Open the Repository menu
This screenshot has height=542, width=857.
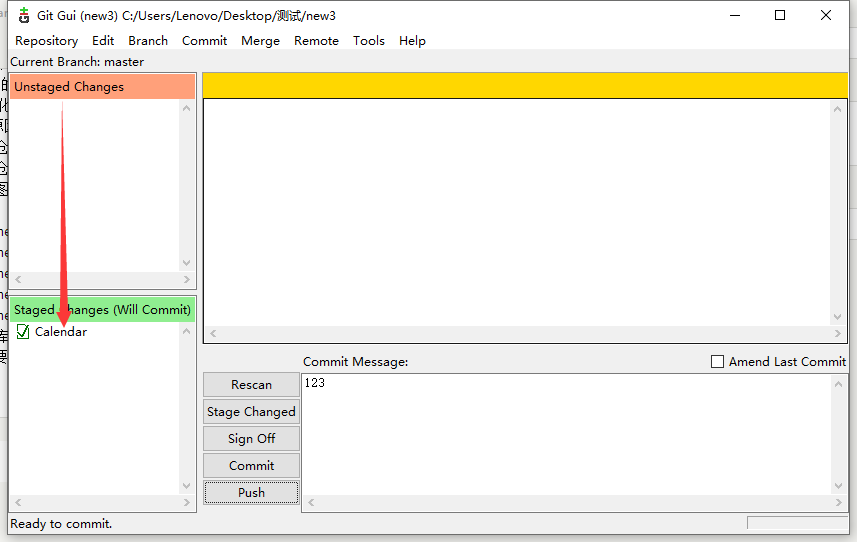pos(46,41)
